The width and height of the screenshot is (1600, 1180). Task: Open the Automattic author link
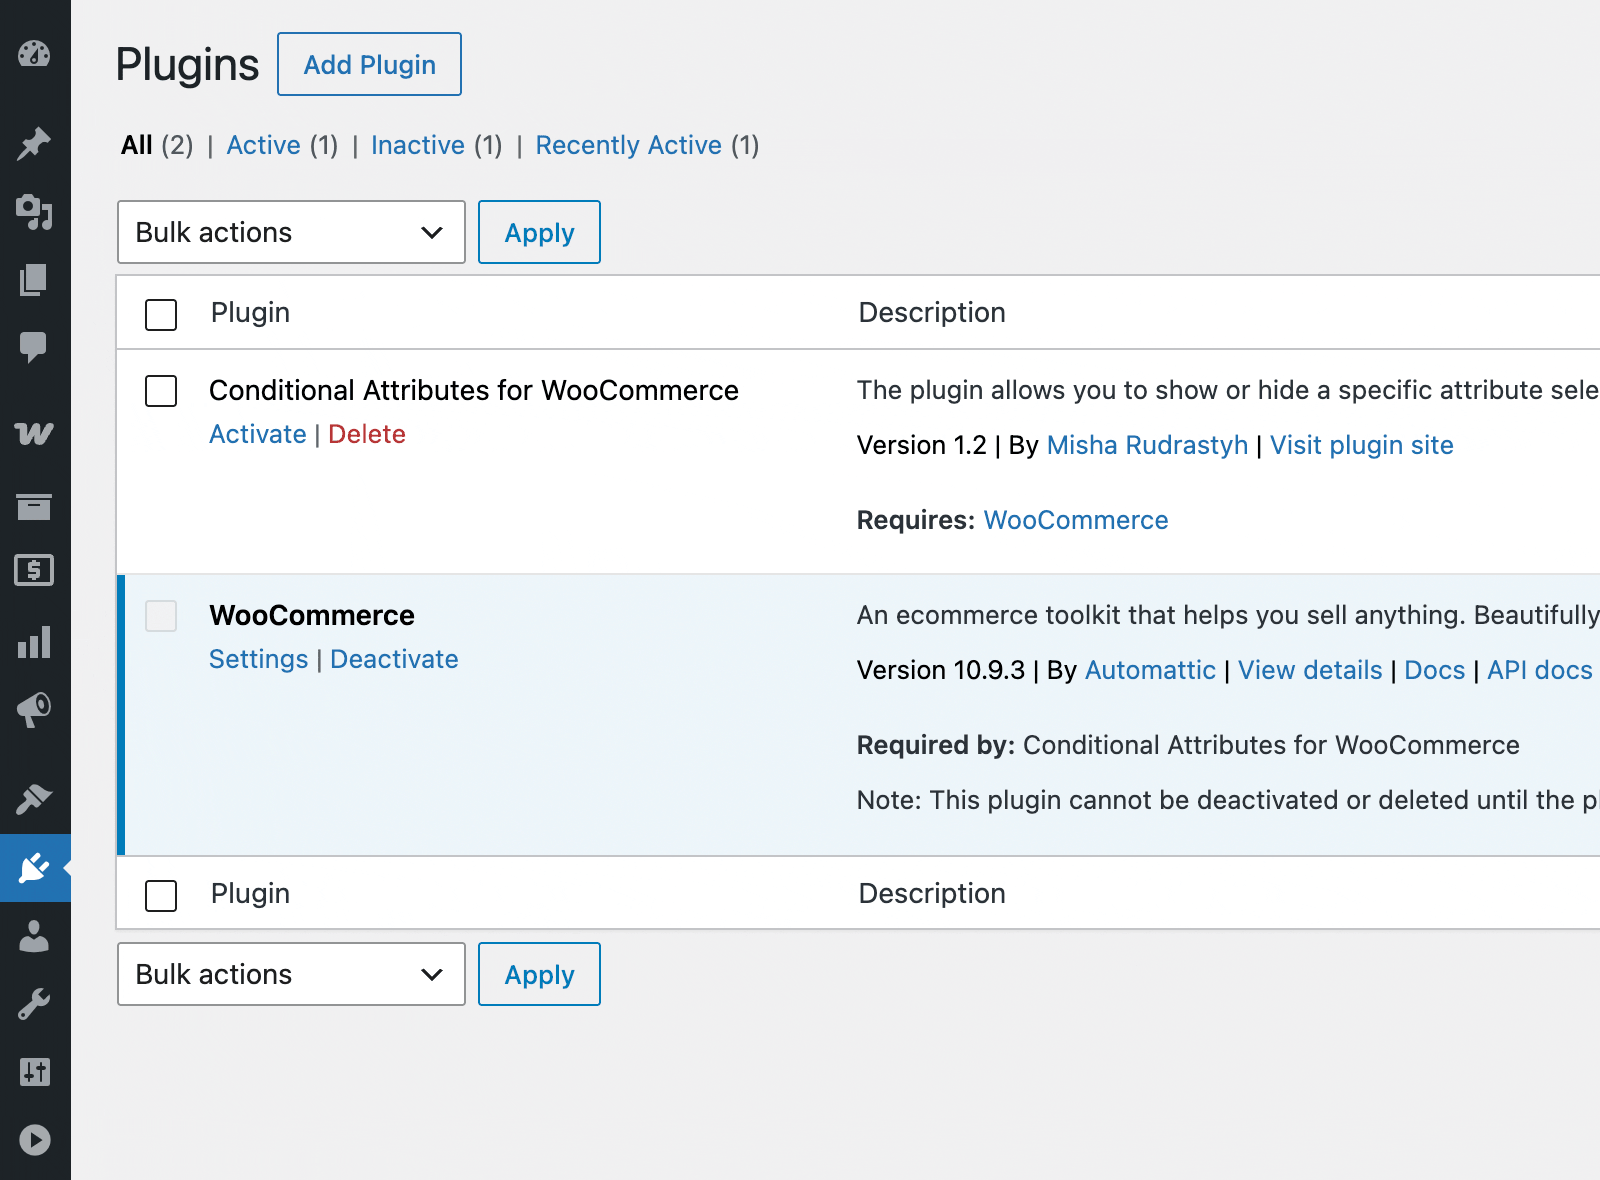pos(1150,670)
